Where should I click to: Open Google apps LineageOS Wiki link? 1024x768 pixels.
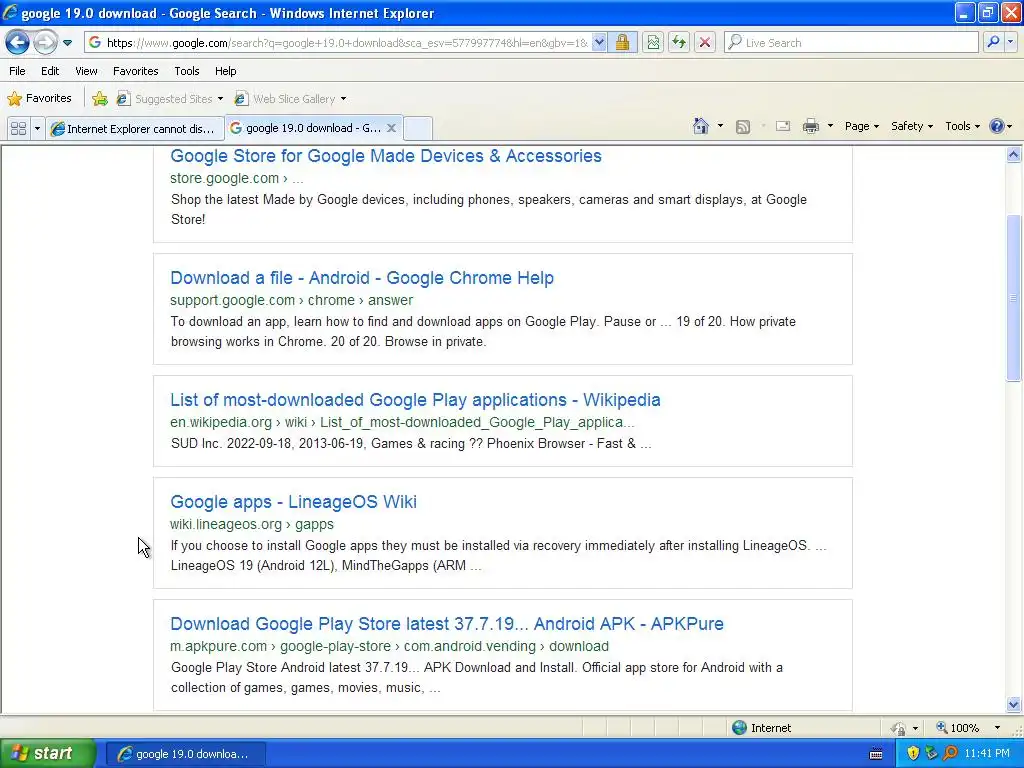coord(293,502)
